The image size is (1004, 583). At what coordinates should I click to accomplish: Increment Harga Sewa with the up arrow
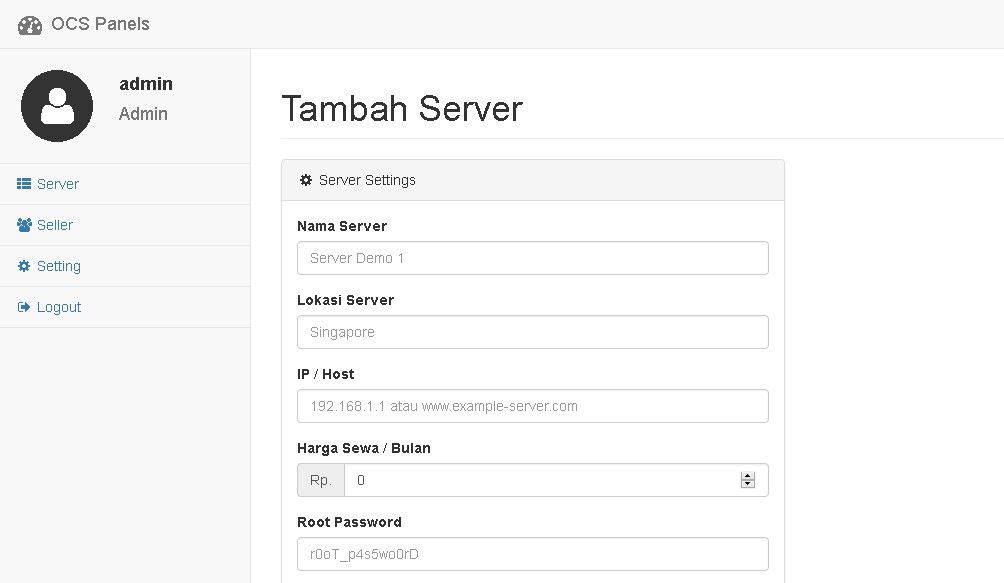(747, 474)
